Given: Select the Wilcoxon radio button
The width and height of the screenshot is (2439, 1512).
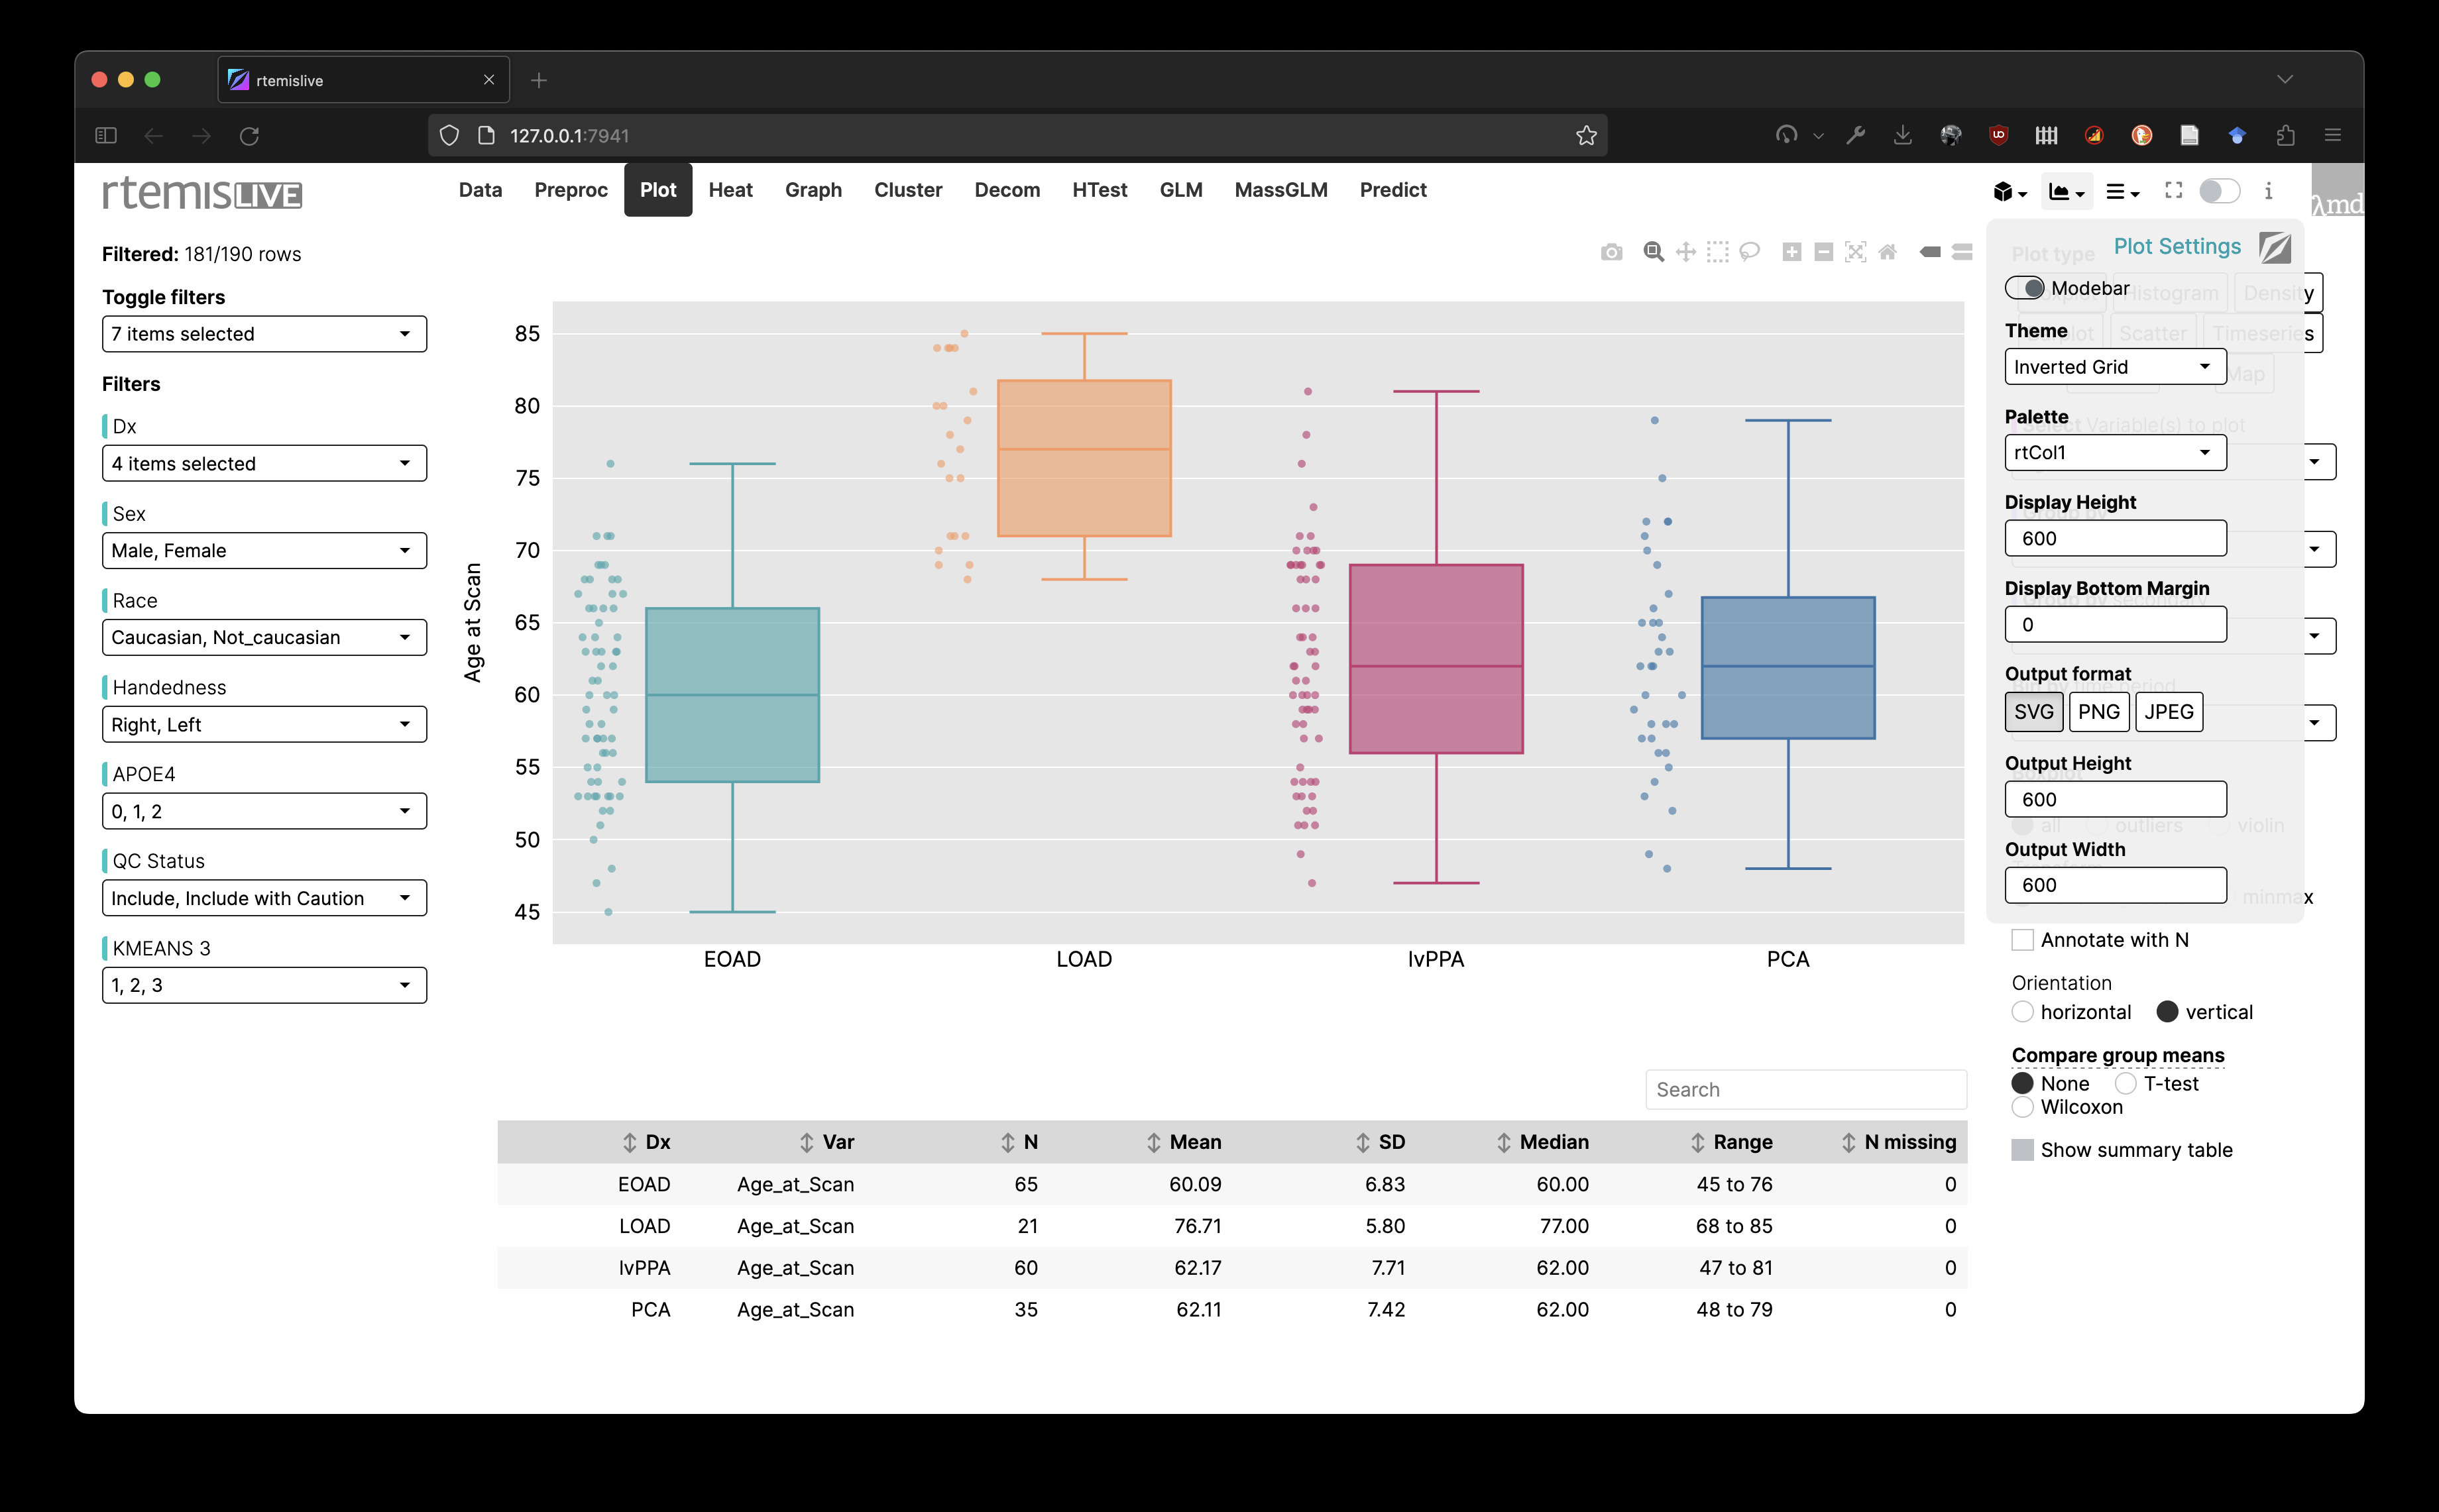Looking at the screenshot, I should click(x=2022, y=1107).
